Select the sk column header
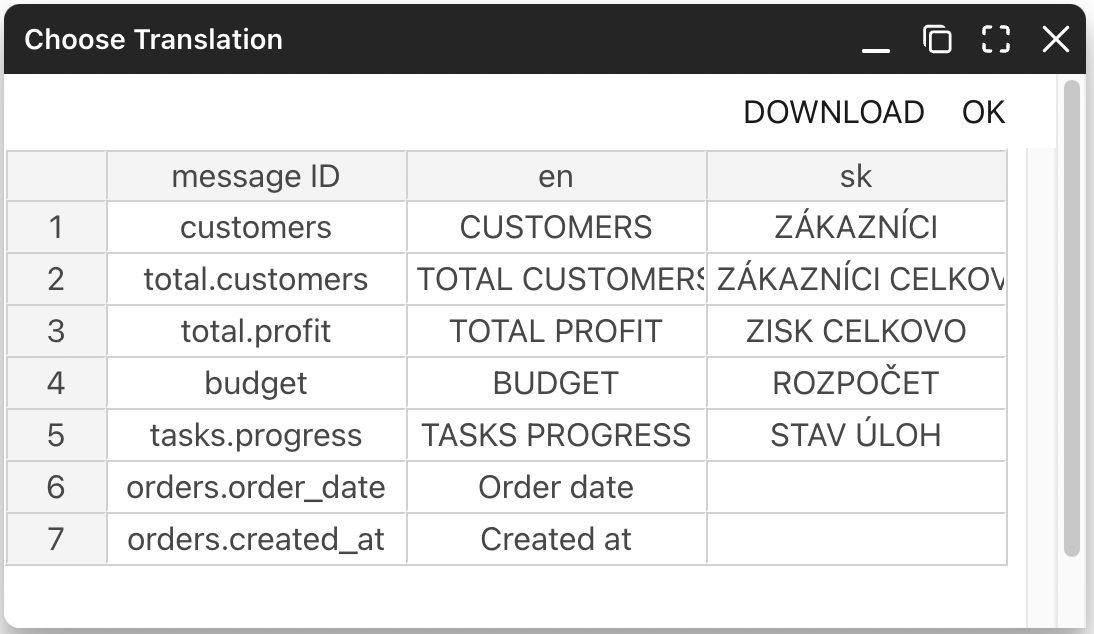This screenshot has width=1094, height=634. tap(856, 176)
